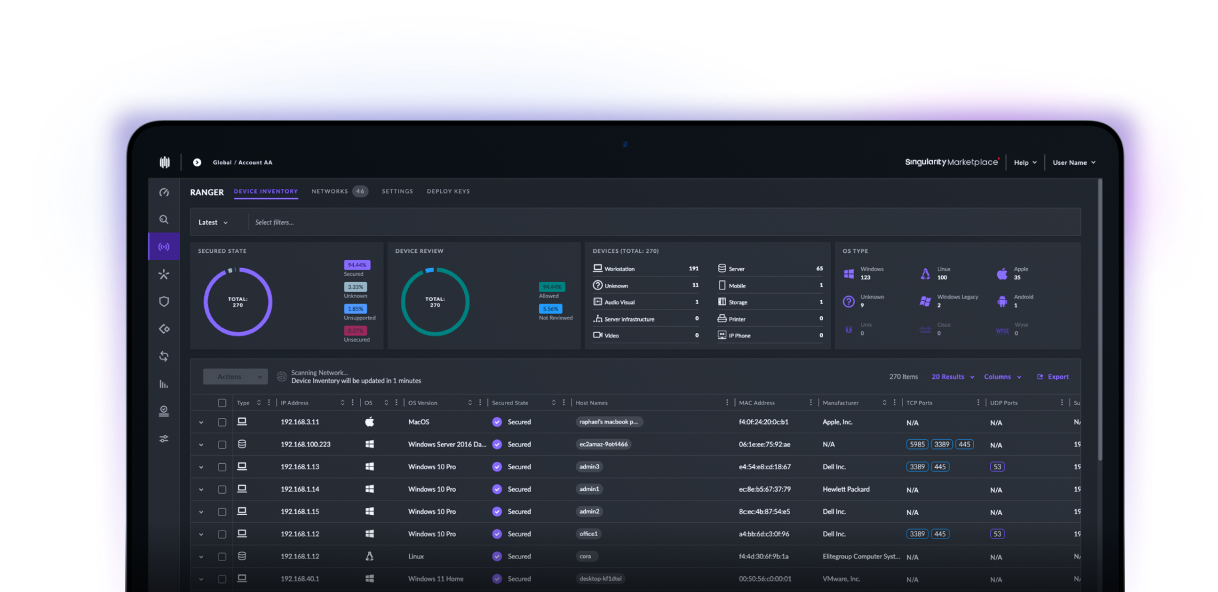Click the Linux icon in OS Type
This screenshot has height=592, width=1218.
tap(925, 273)
